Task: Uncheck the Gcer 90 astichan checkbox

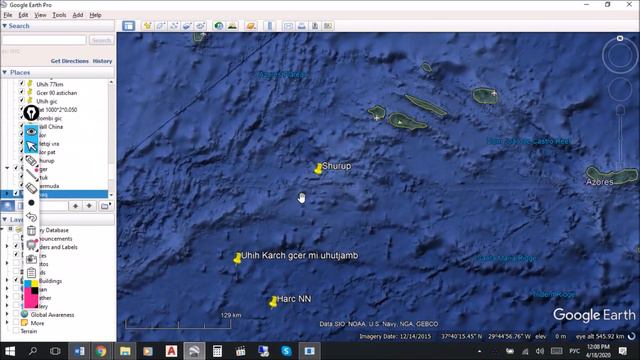Action: (22, 92)
